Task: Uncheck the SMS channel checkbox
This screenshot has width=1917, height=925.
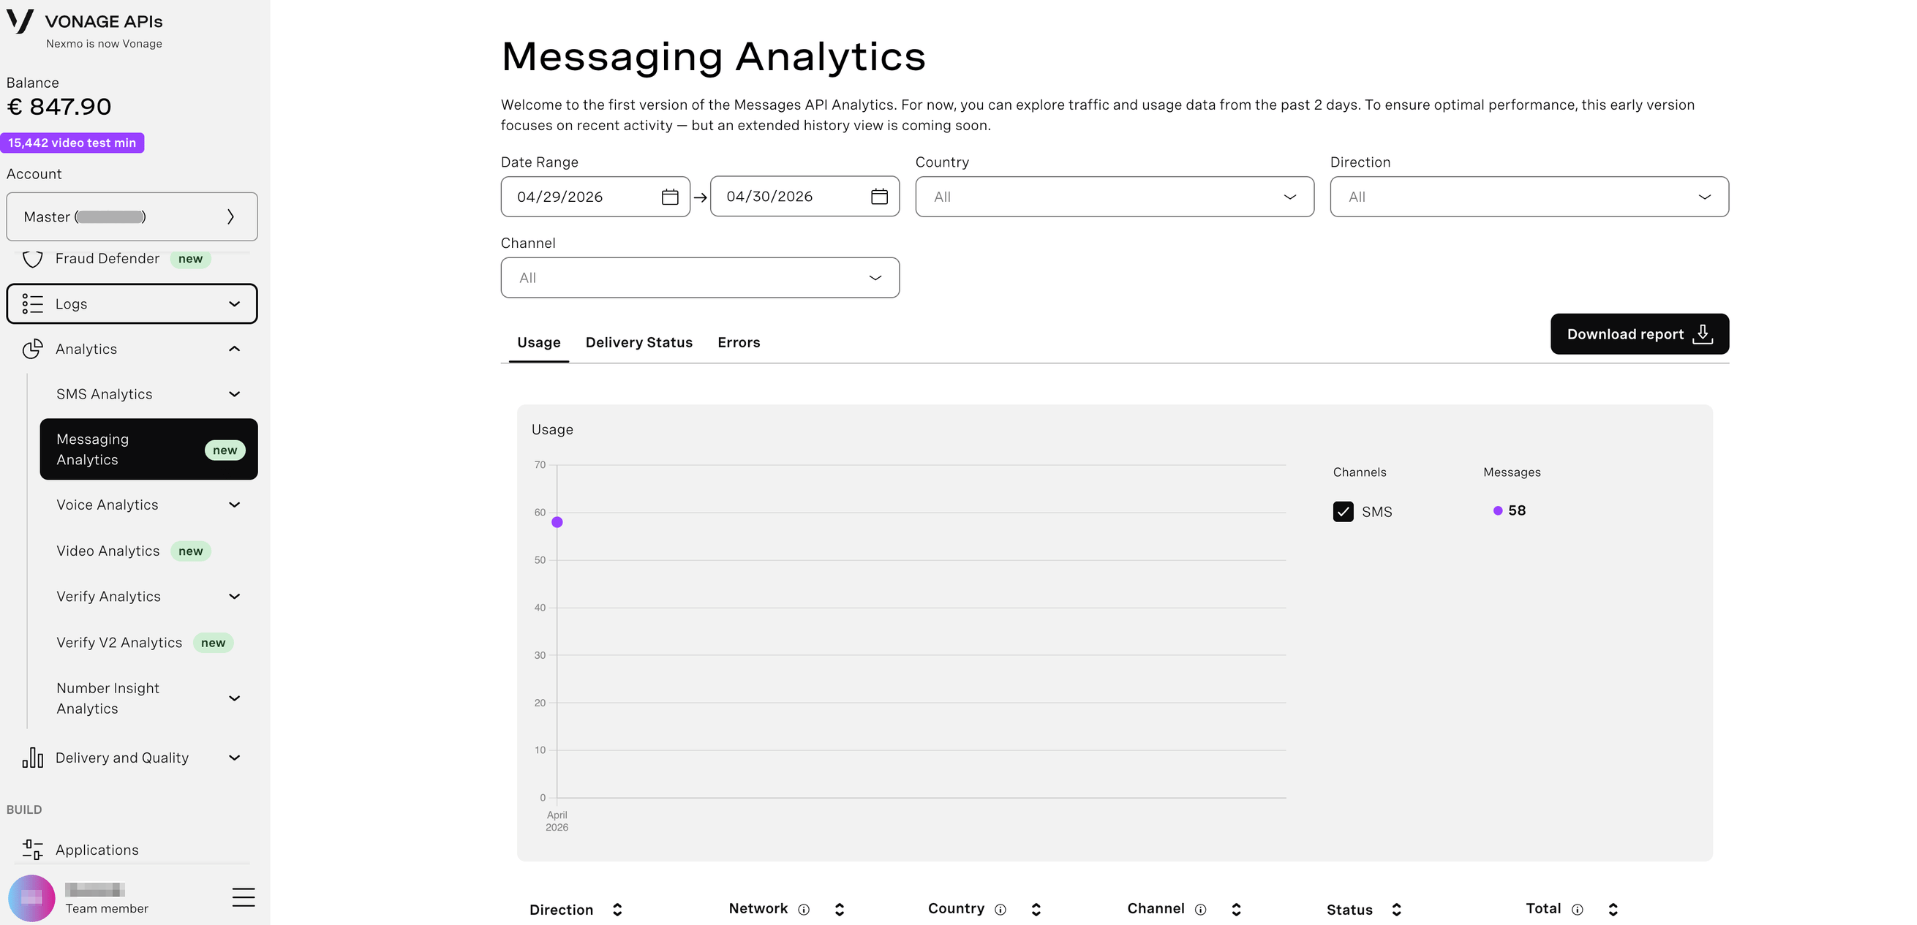Action: [x=1343, y=512]
